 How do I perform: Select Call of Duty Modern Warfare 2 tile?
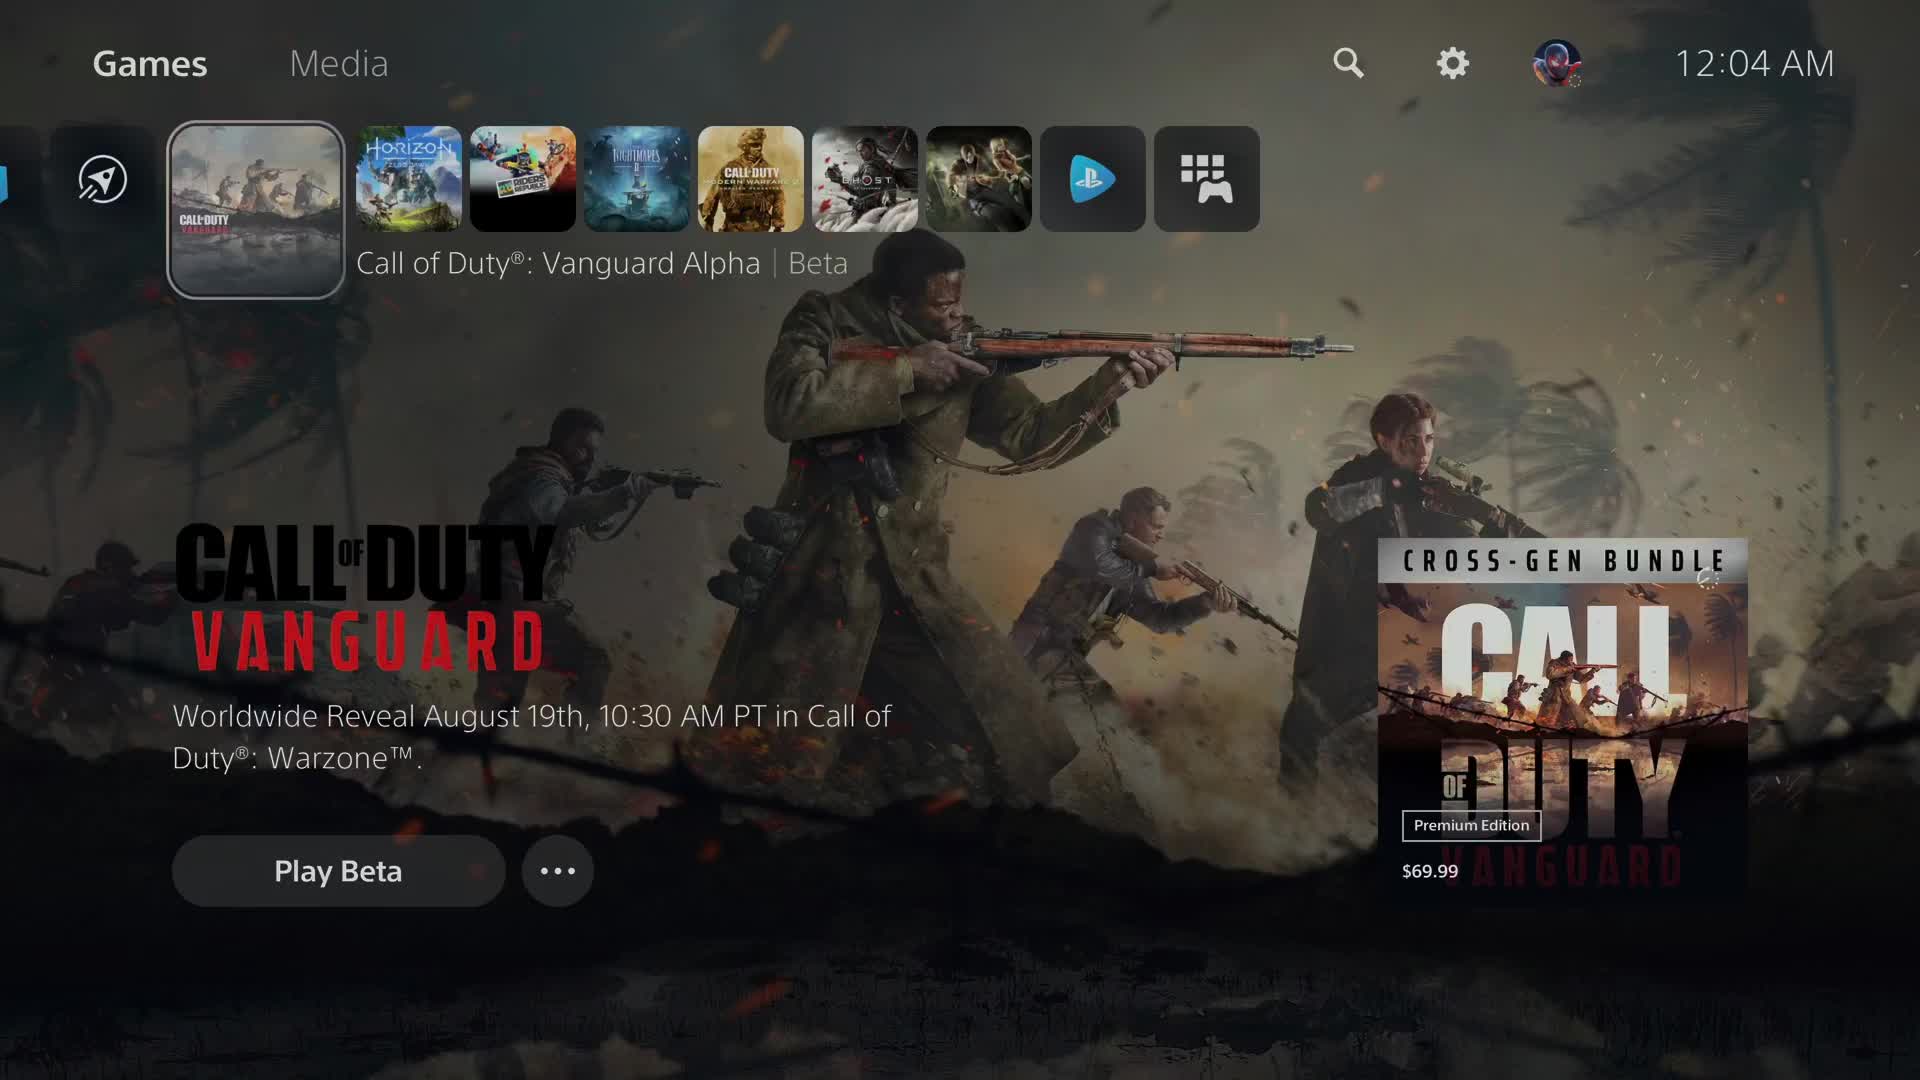(750, 179)
